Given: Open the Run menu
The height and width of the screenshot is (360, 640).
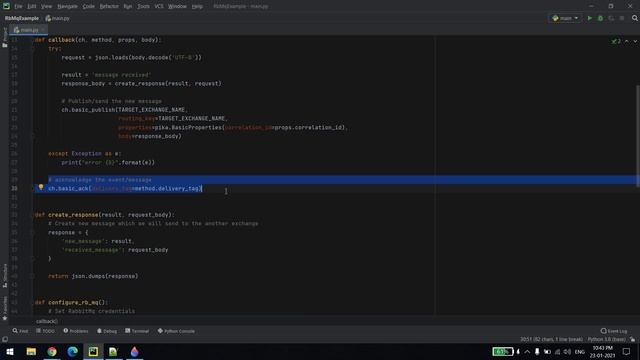Looking at the screenshot, I should (x=128, y=7).
